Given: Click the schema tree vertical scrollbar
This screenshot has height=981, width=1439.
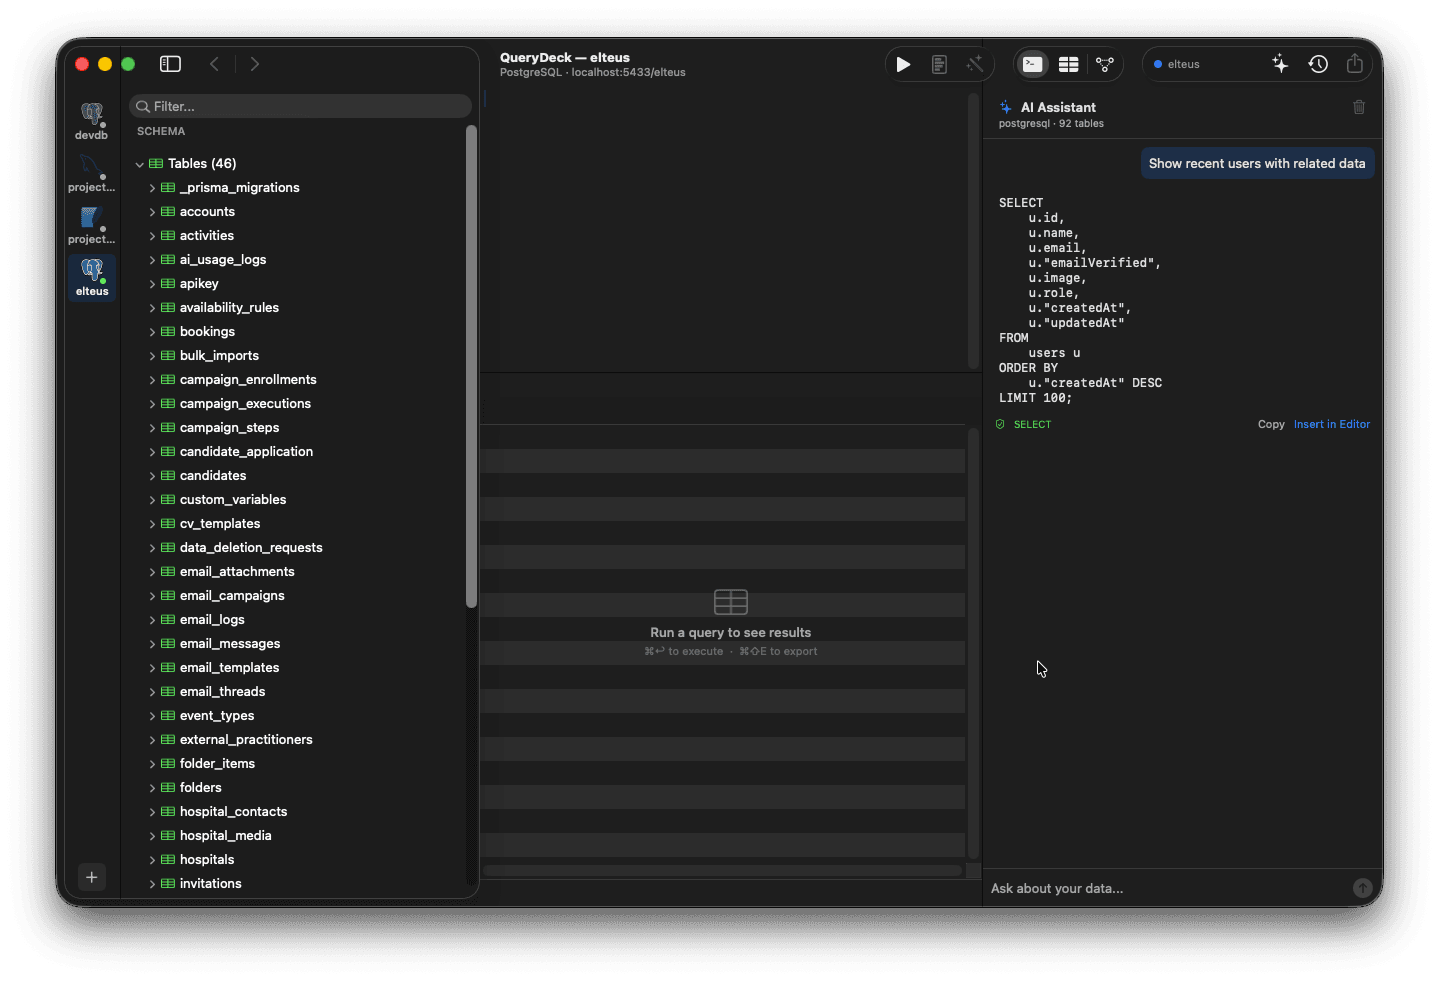Looking at the screenshot, I should click(471, 365).
